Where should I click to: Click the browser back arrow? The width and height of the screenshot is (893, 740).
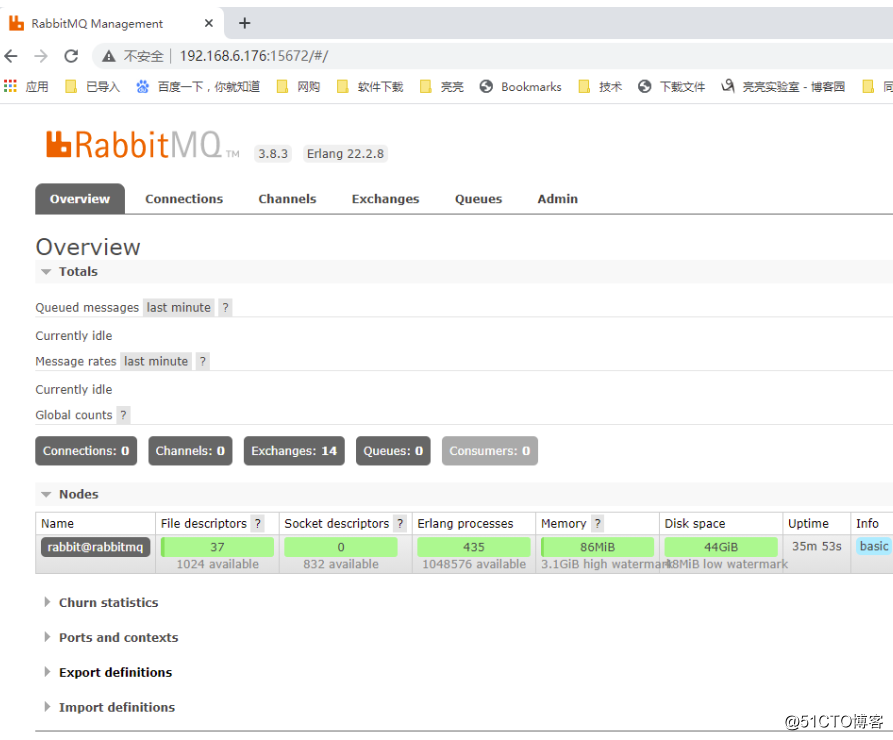(11, 56)
